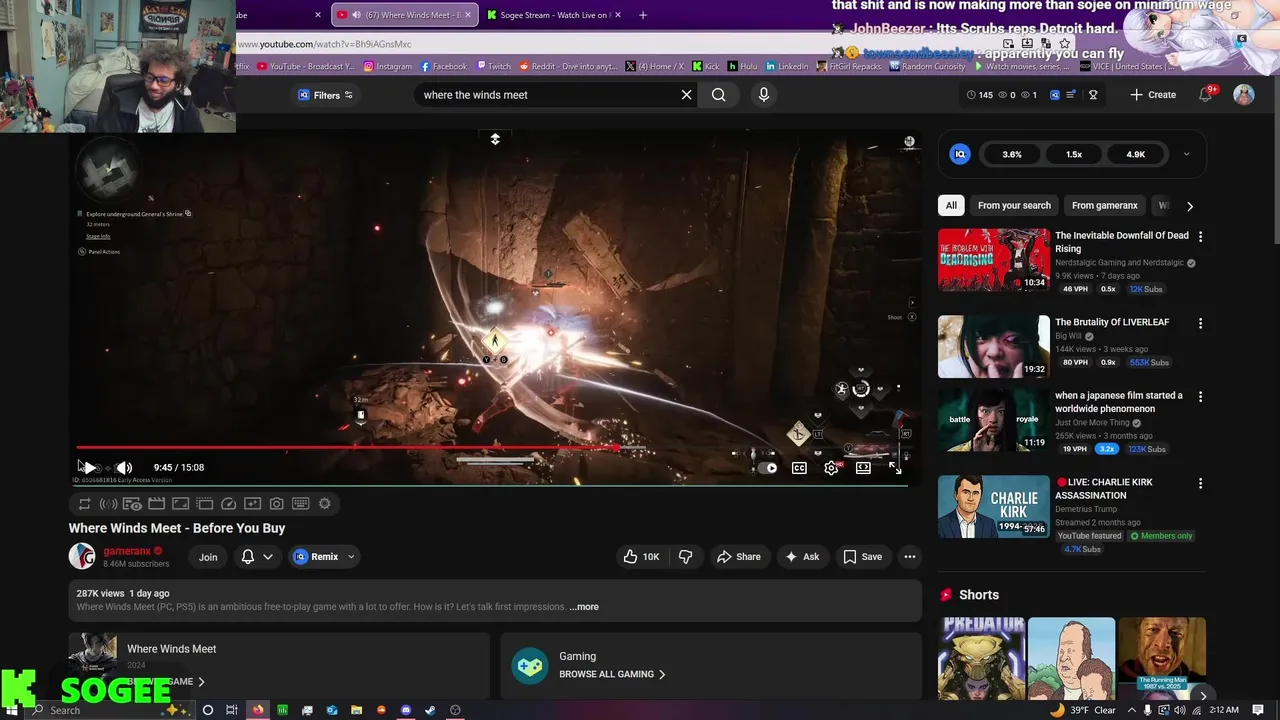The height and width of the screenshot is (720, 1280).
Task: Open Steam from the taskbar
Action: coord(430,710)
